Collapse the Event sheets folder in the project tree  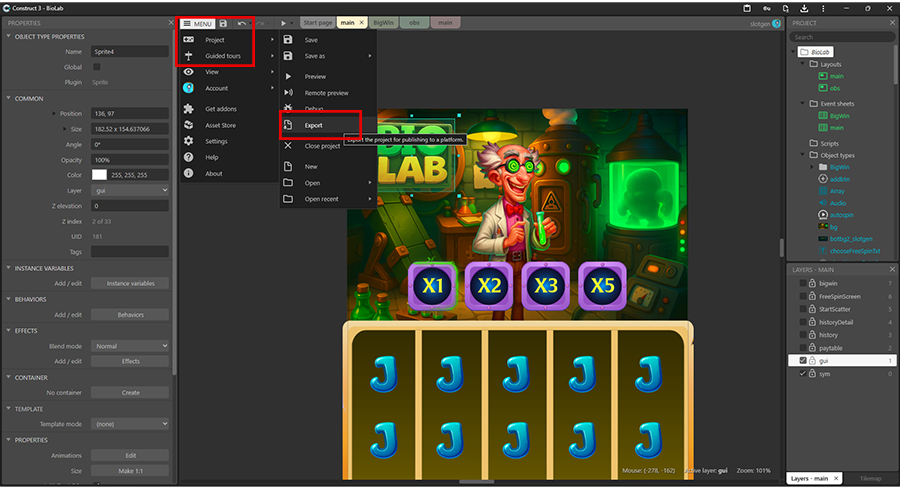tap(802, 103)
